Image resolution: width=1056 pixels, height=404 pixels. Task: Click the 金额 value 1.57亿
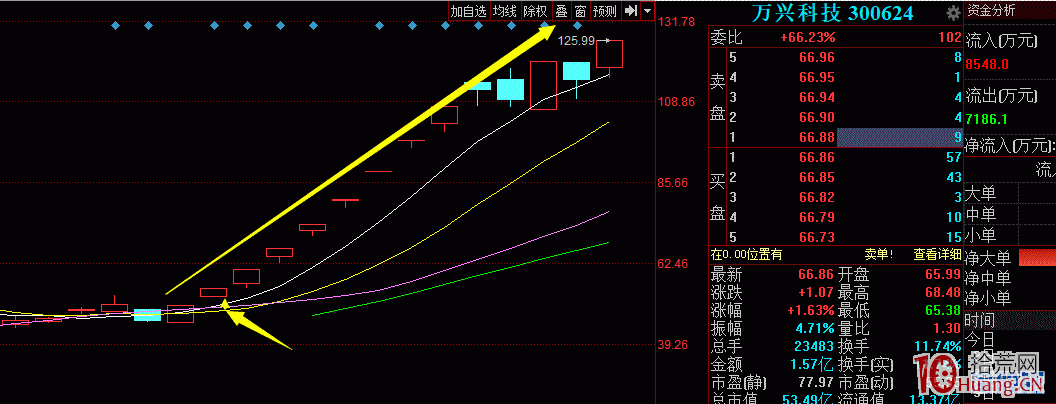click(x=813, y=365)
